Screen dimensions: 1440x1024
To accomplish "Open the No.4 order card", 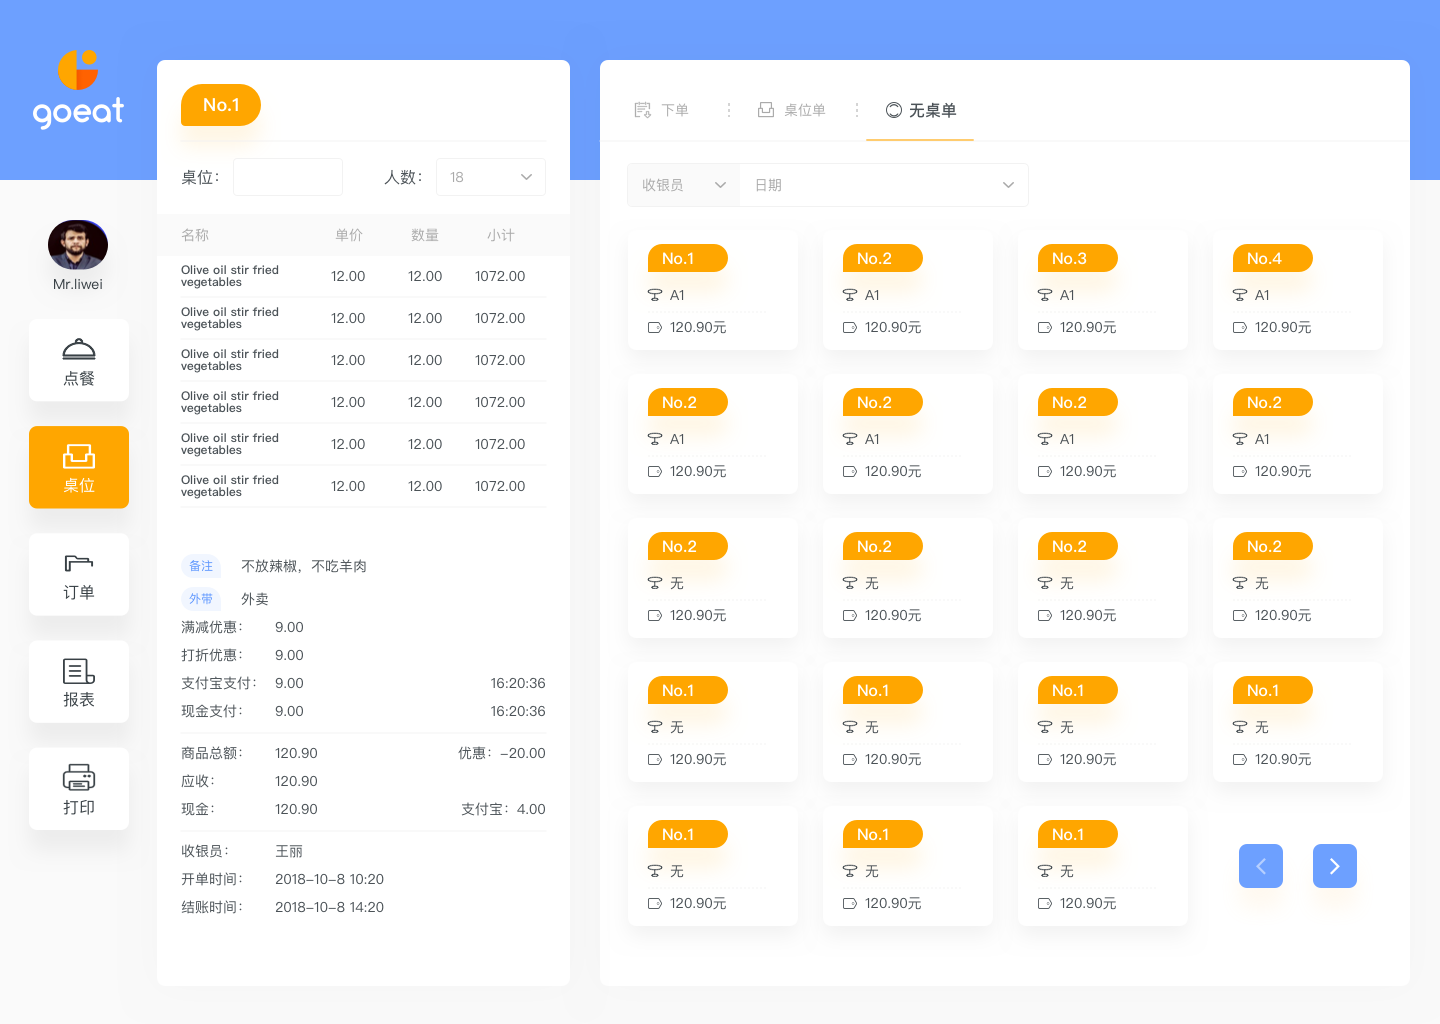I will 1297,290.
